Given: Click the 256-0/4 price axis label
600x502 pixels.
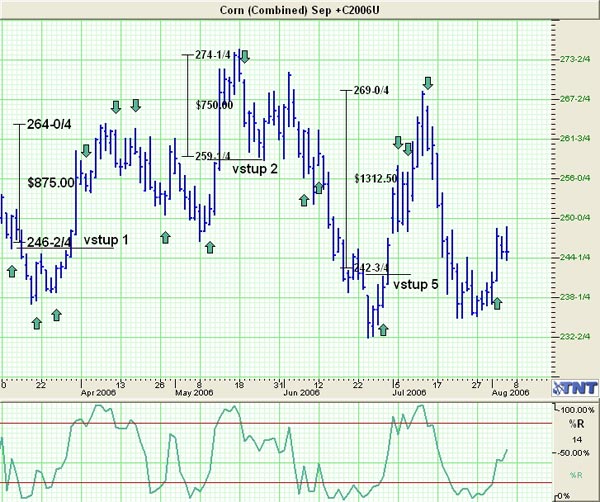Looking at the screenshot, I should tap(575, 178).
